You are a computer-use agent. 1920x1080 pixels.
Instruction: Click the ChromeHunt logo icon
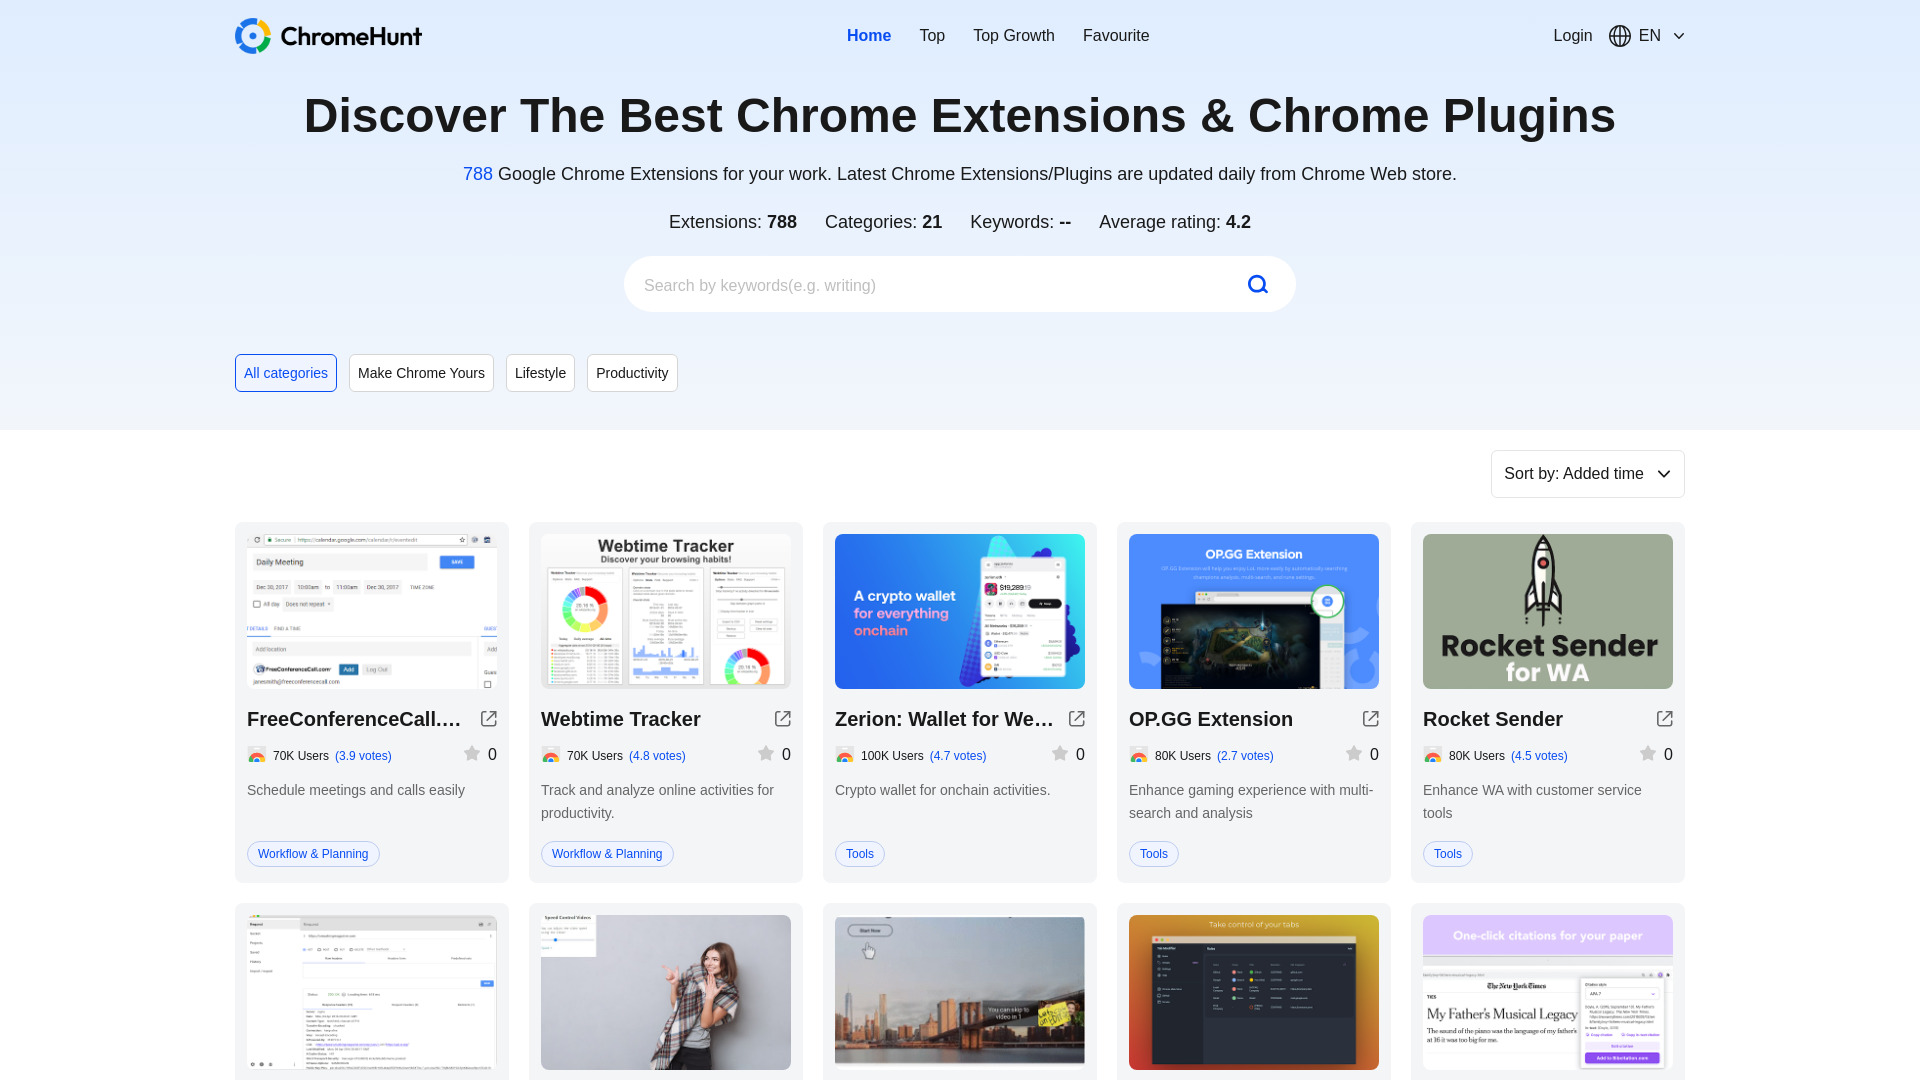pos(251,35)
